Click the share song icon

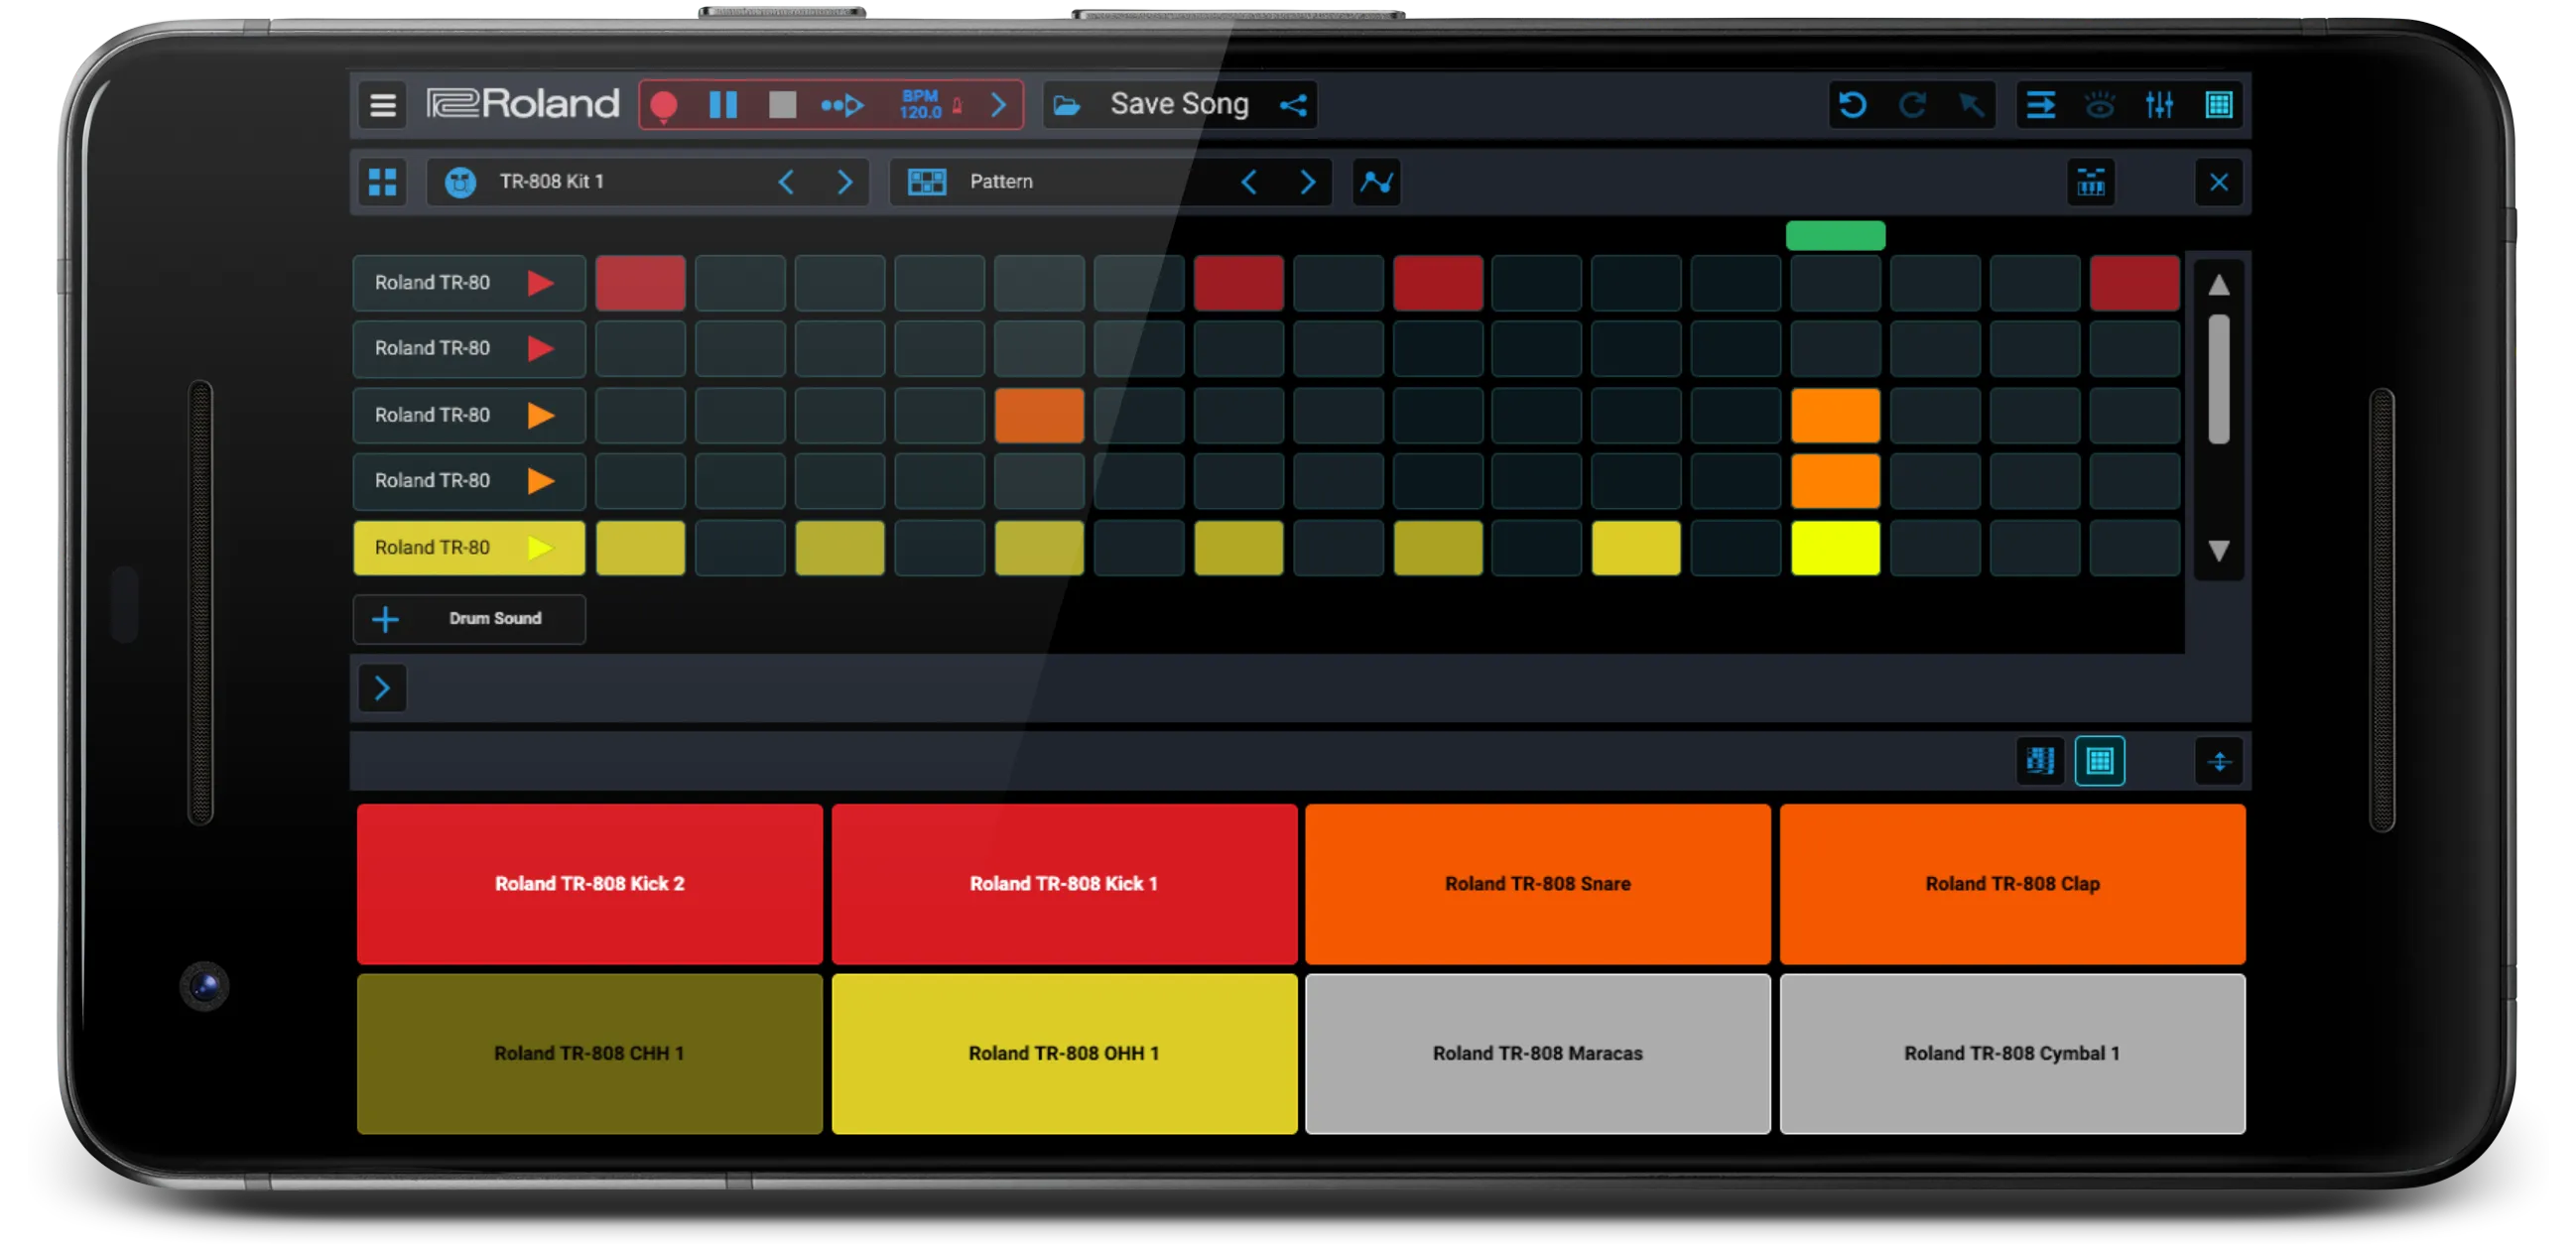1293,105
